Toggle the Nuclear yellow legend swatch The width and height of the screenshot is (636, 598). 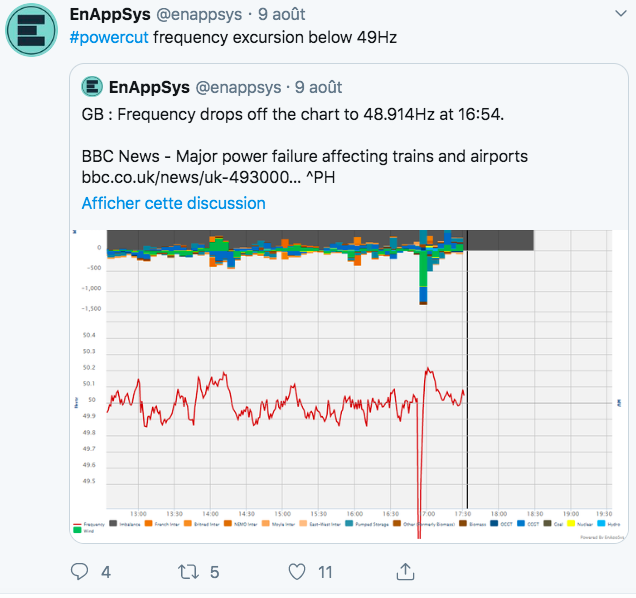571,523
